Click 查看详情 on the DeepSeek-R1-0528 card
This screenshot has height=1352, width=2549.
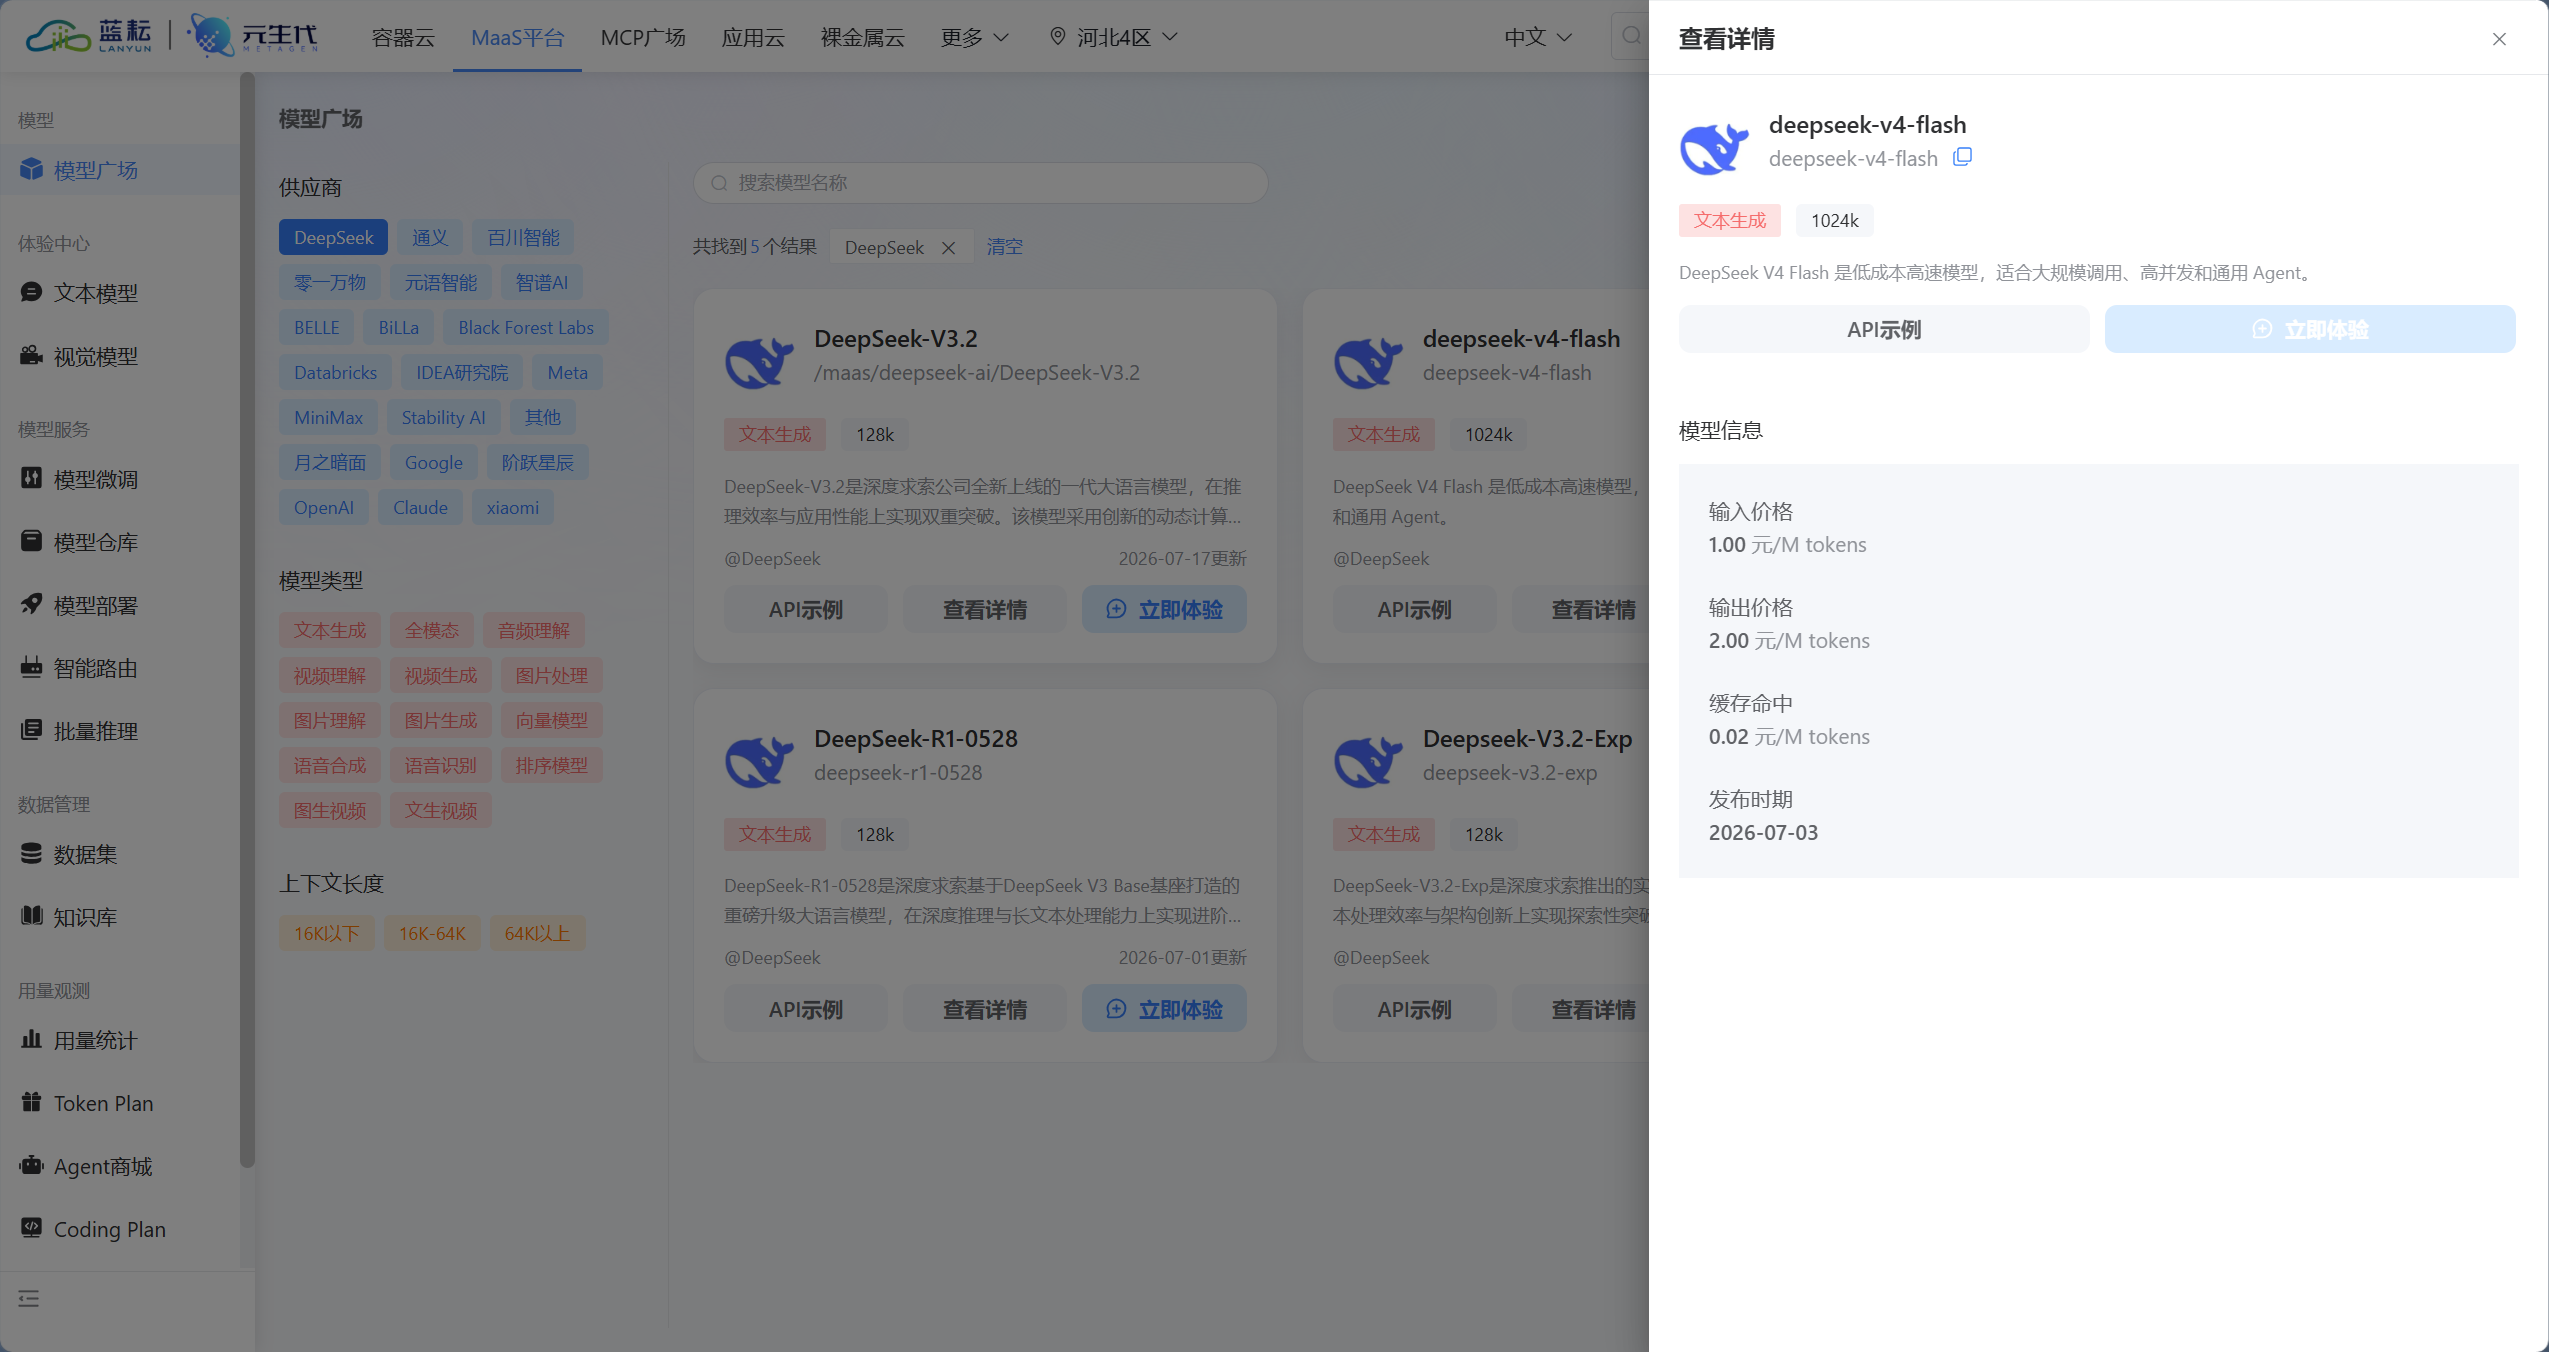[984, 1009]
